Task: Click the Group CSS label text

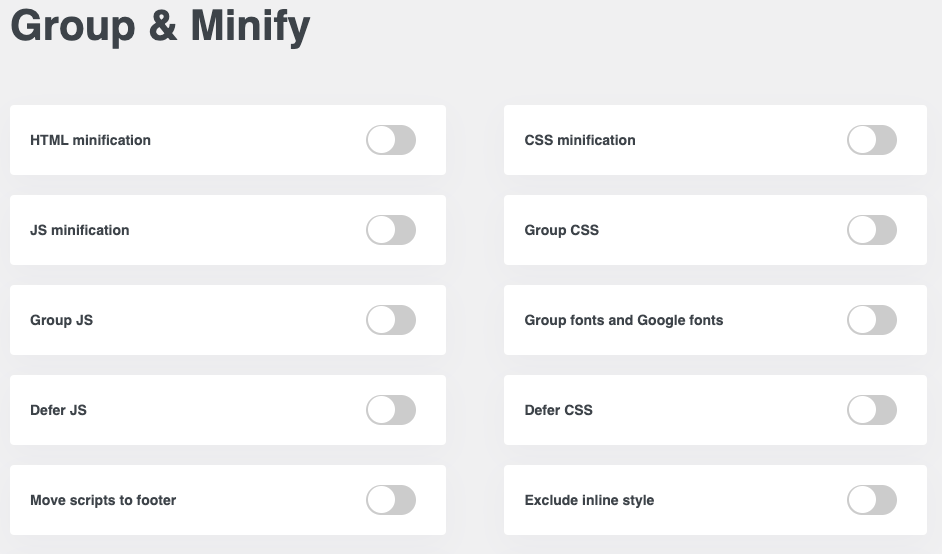Action: [x=562, y=230]
